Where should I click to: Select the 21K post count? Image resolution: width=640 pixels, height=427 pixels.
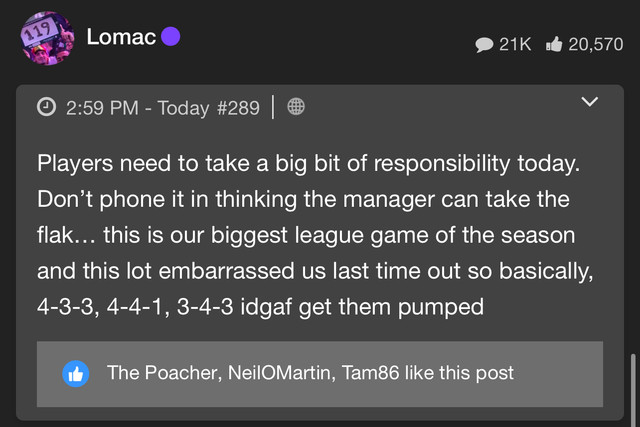pos(515,44)
